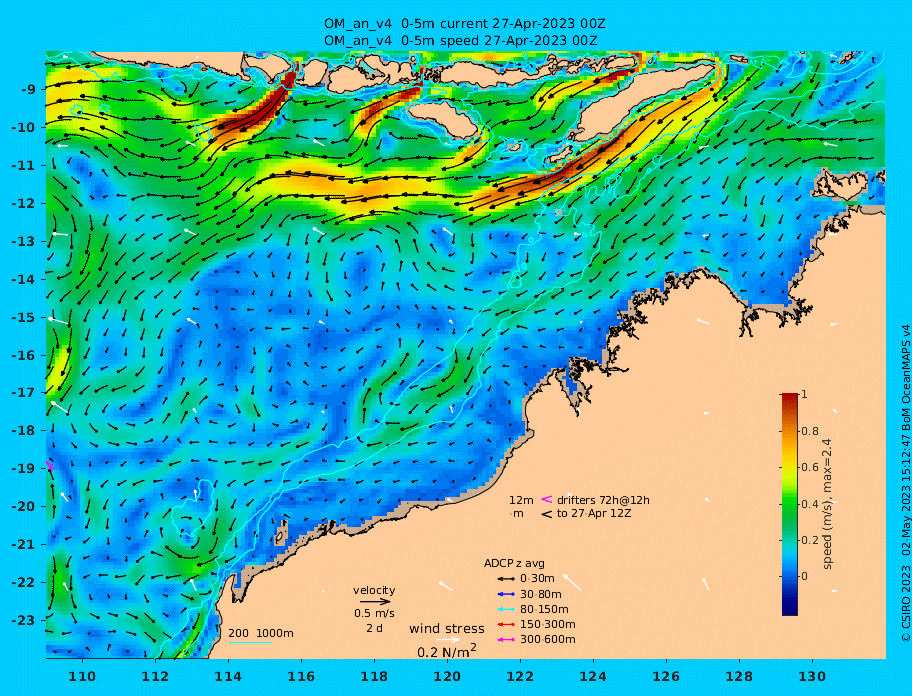Click the cyan 80-150m ADCP arrow symbol
The image size is (912, 696).
506,609
